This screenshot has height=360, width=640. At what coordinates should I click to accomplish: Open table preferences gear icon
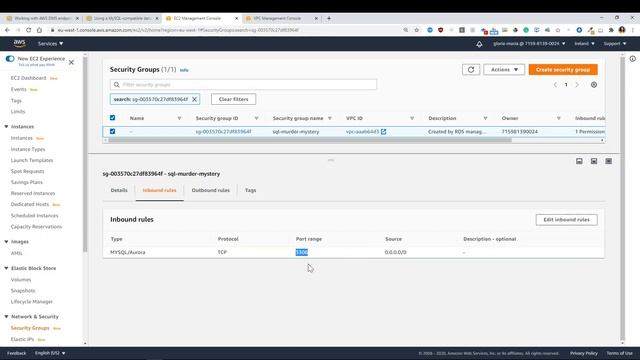[x=594, y=85]
